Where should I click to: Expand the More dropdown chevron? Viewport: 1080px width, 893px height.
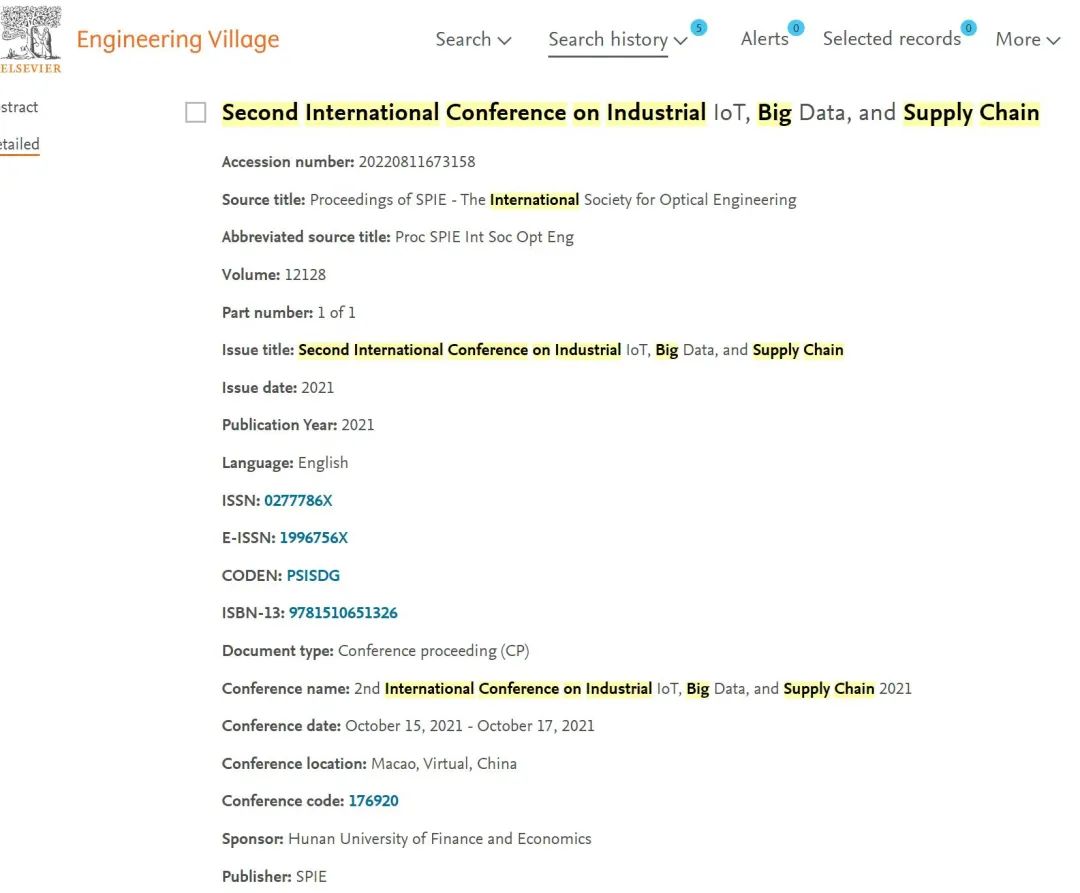click(1053, 41)
